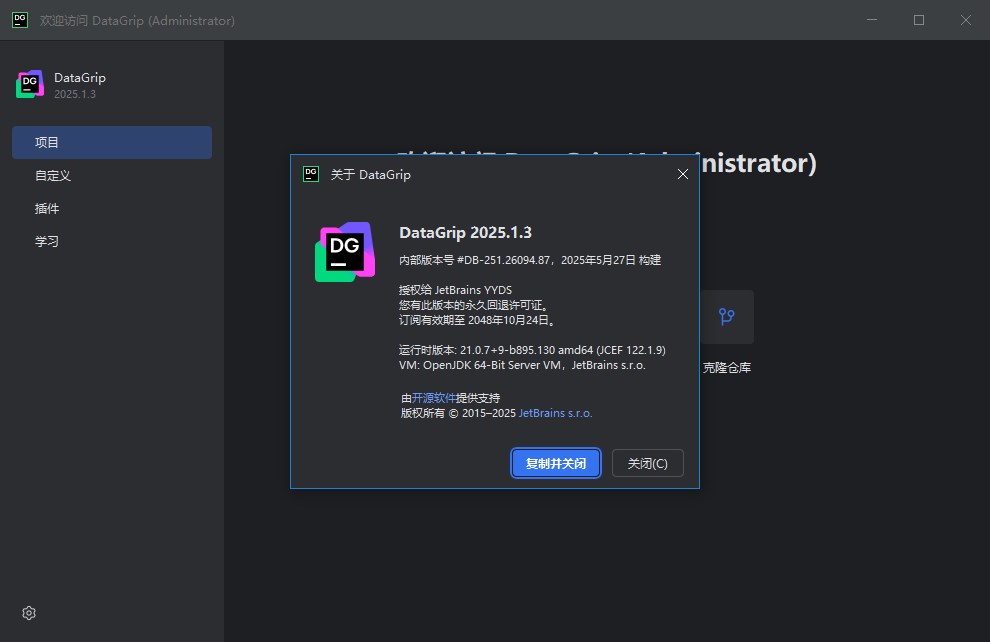The height and width of the screenshot is (642, 990).
Task: Click the build number #DB-251.26094.87 line
Action: [530, 260]
